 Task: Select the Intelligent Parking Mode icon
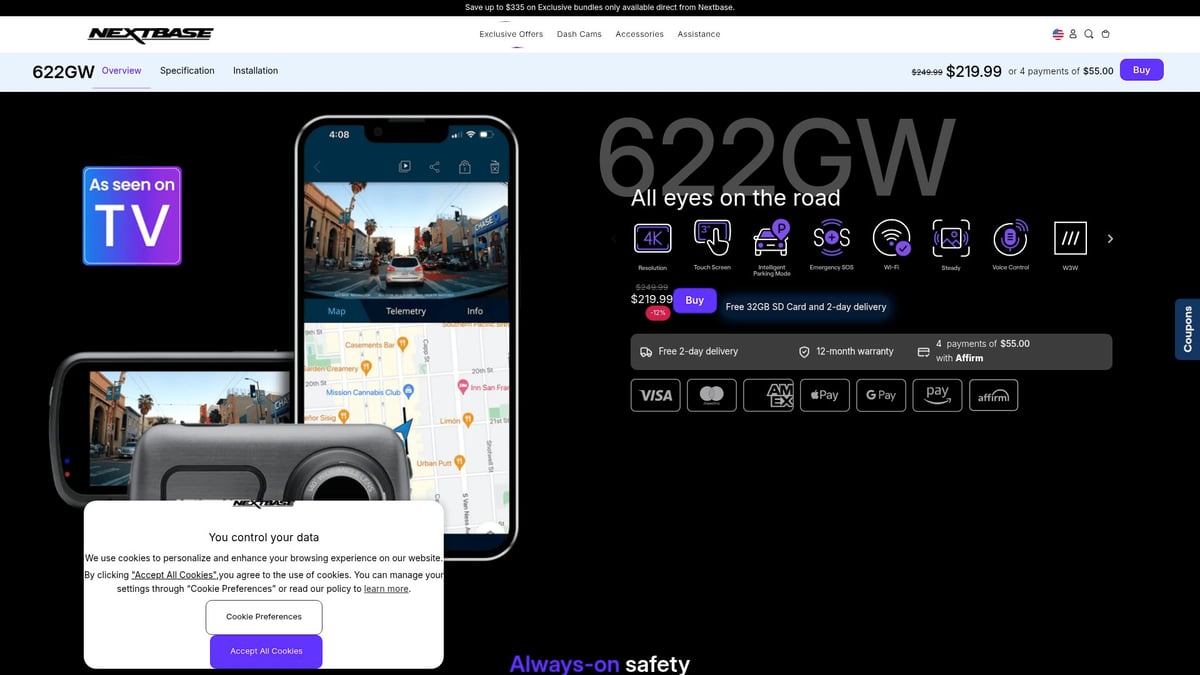[771, 238]
